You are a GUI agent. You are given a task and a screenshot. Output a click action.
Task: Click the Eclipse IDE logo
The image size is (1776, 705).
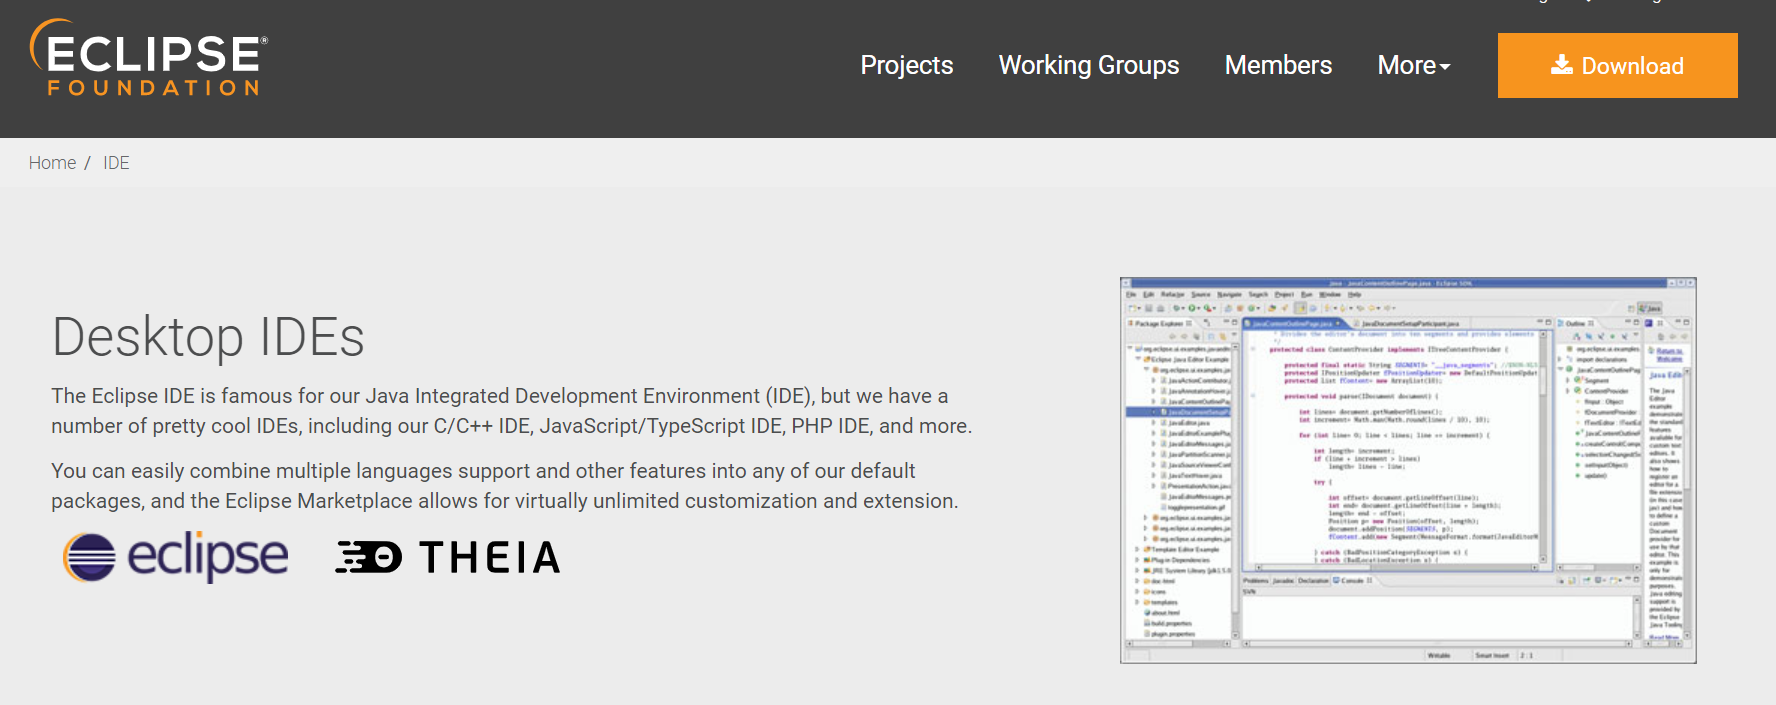click(x=175, y=557)
